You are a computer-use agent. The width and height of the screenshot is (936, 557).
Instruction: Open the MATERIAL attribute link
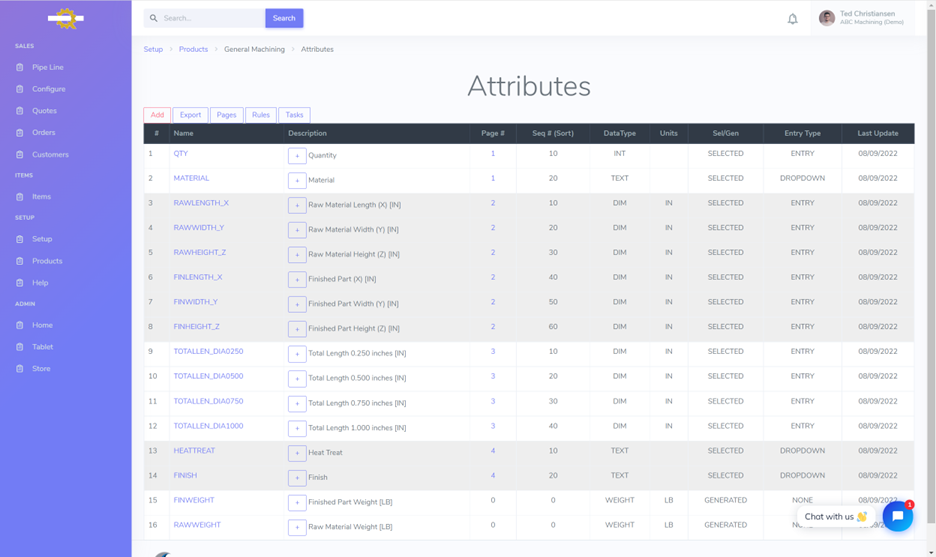point(191,178)
